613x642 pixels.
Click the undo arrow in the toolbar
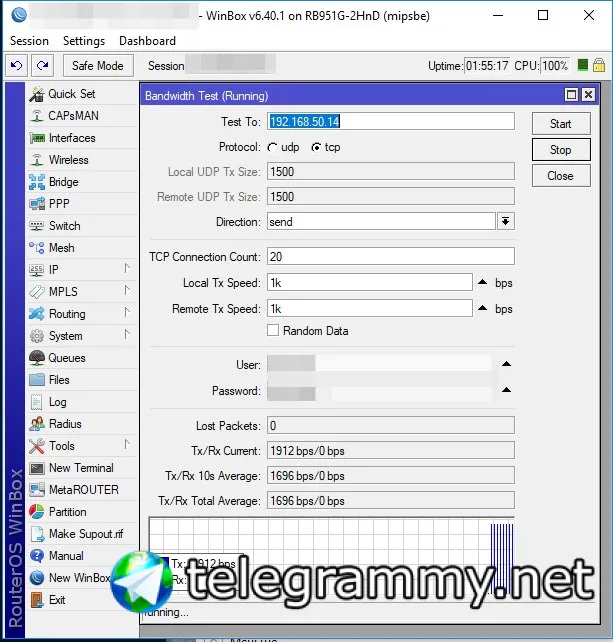16,66
